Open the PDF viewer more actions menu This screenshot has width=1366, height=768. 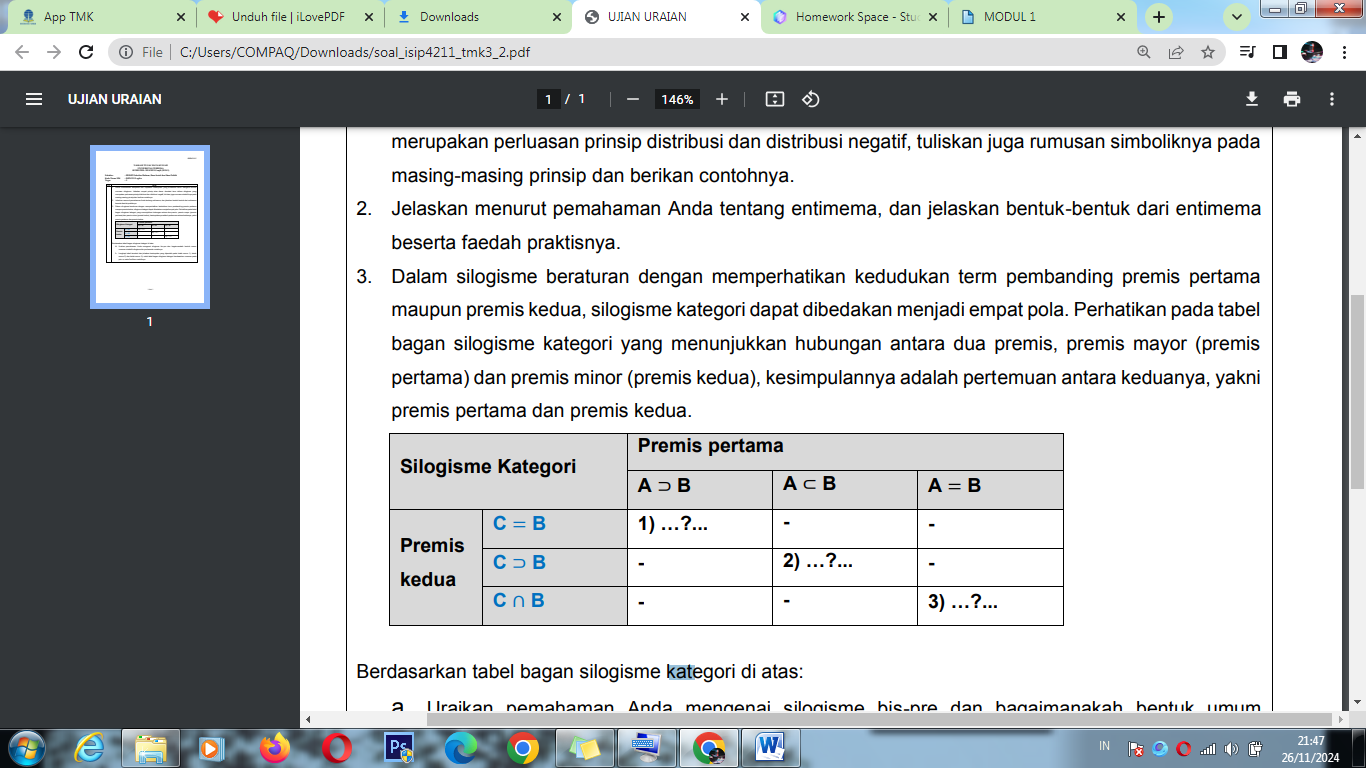point(1332,99)
